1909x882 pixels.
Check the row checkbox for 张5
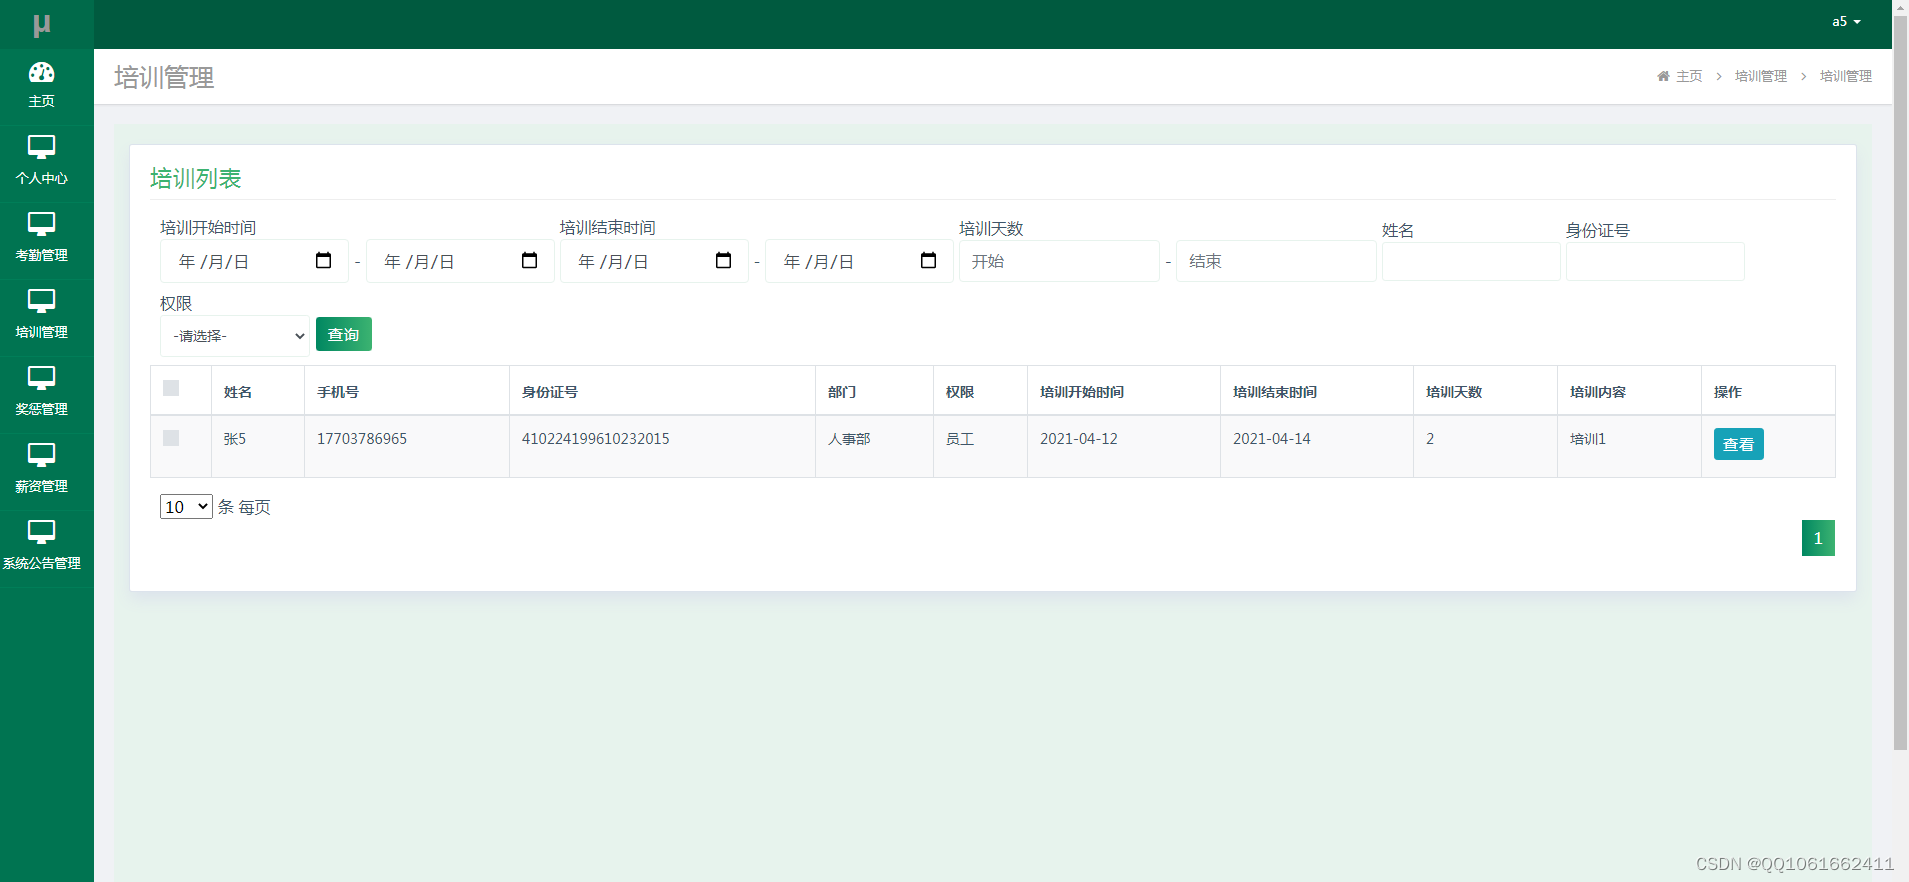pyautogui.click(x=171, y=438)
